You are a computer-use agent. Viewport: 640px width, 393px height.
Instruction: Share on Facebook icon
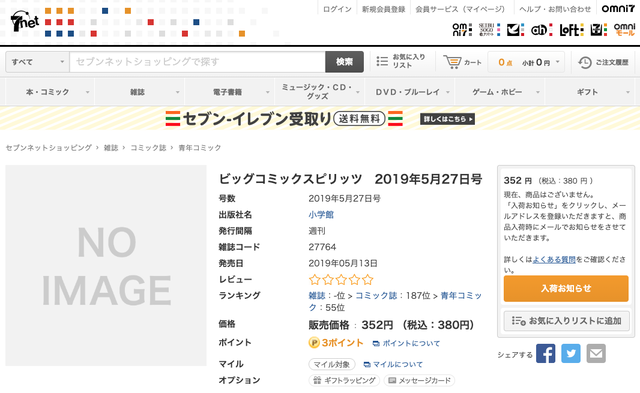pos(545,353)
